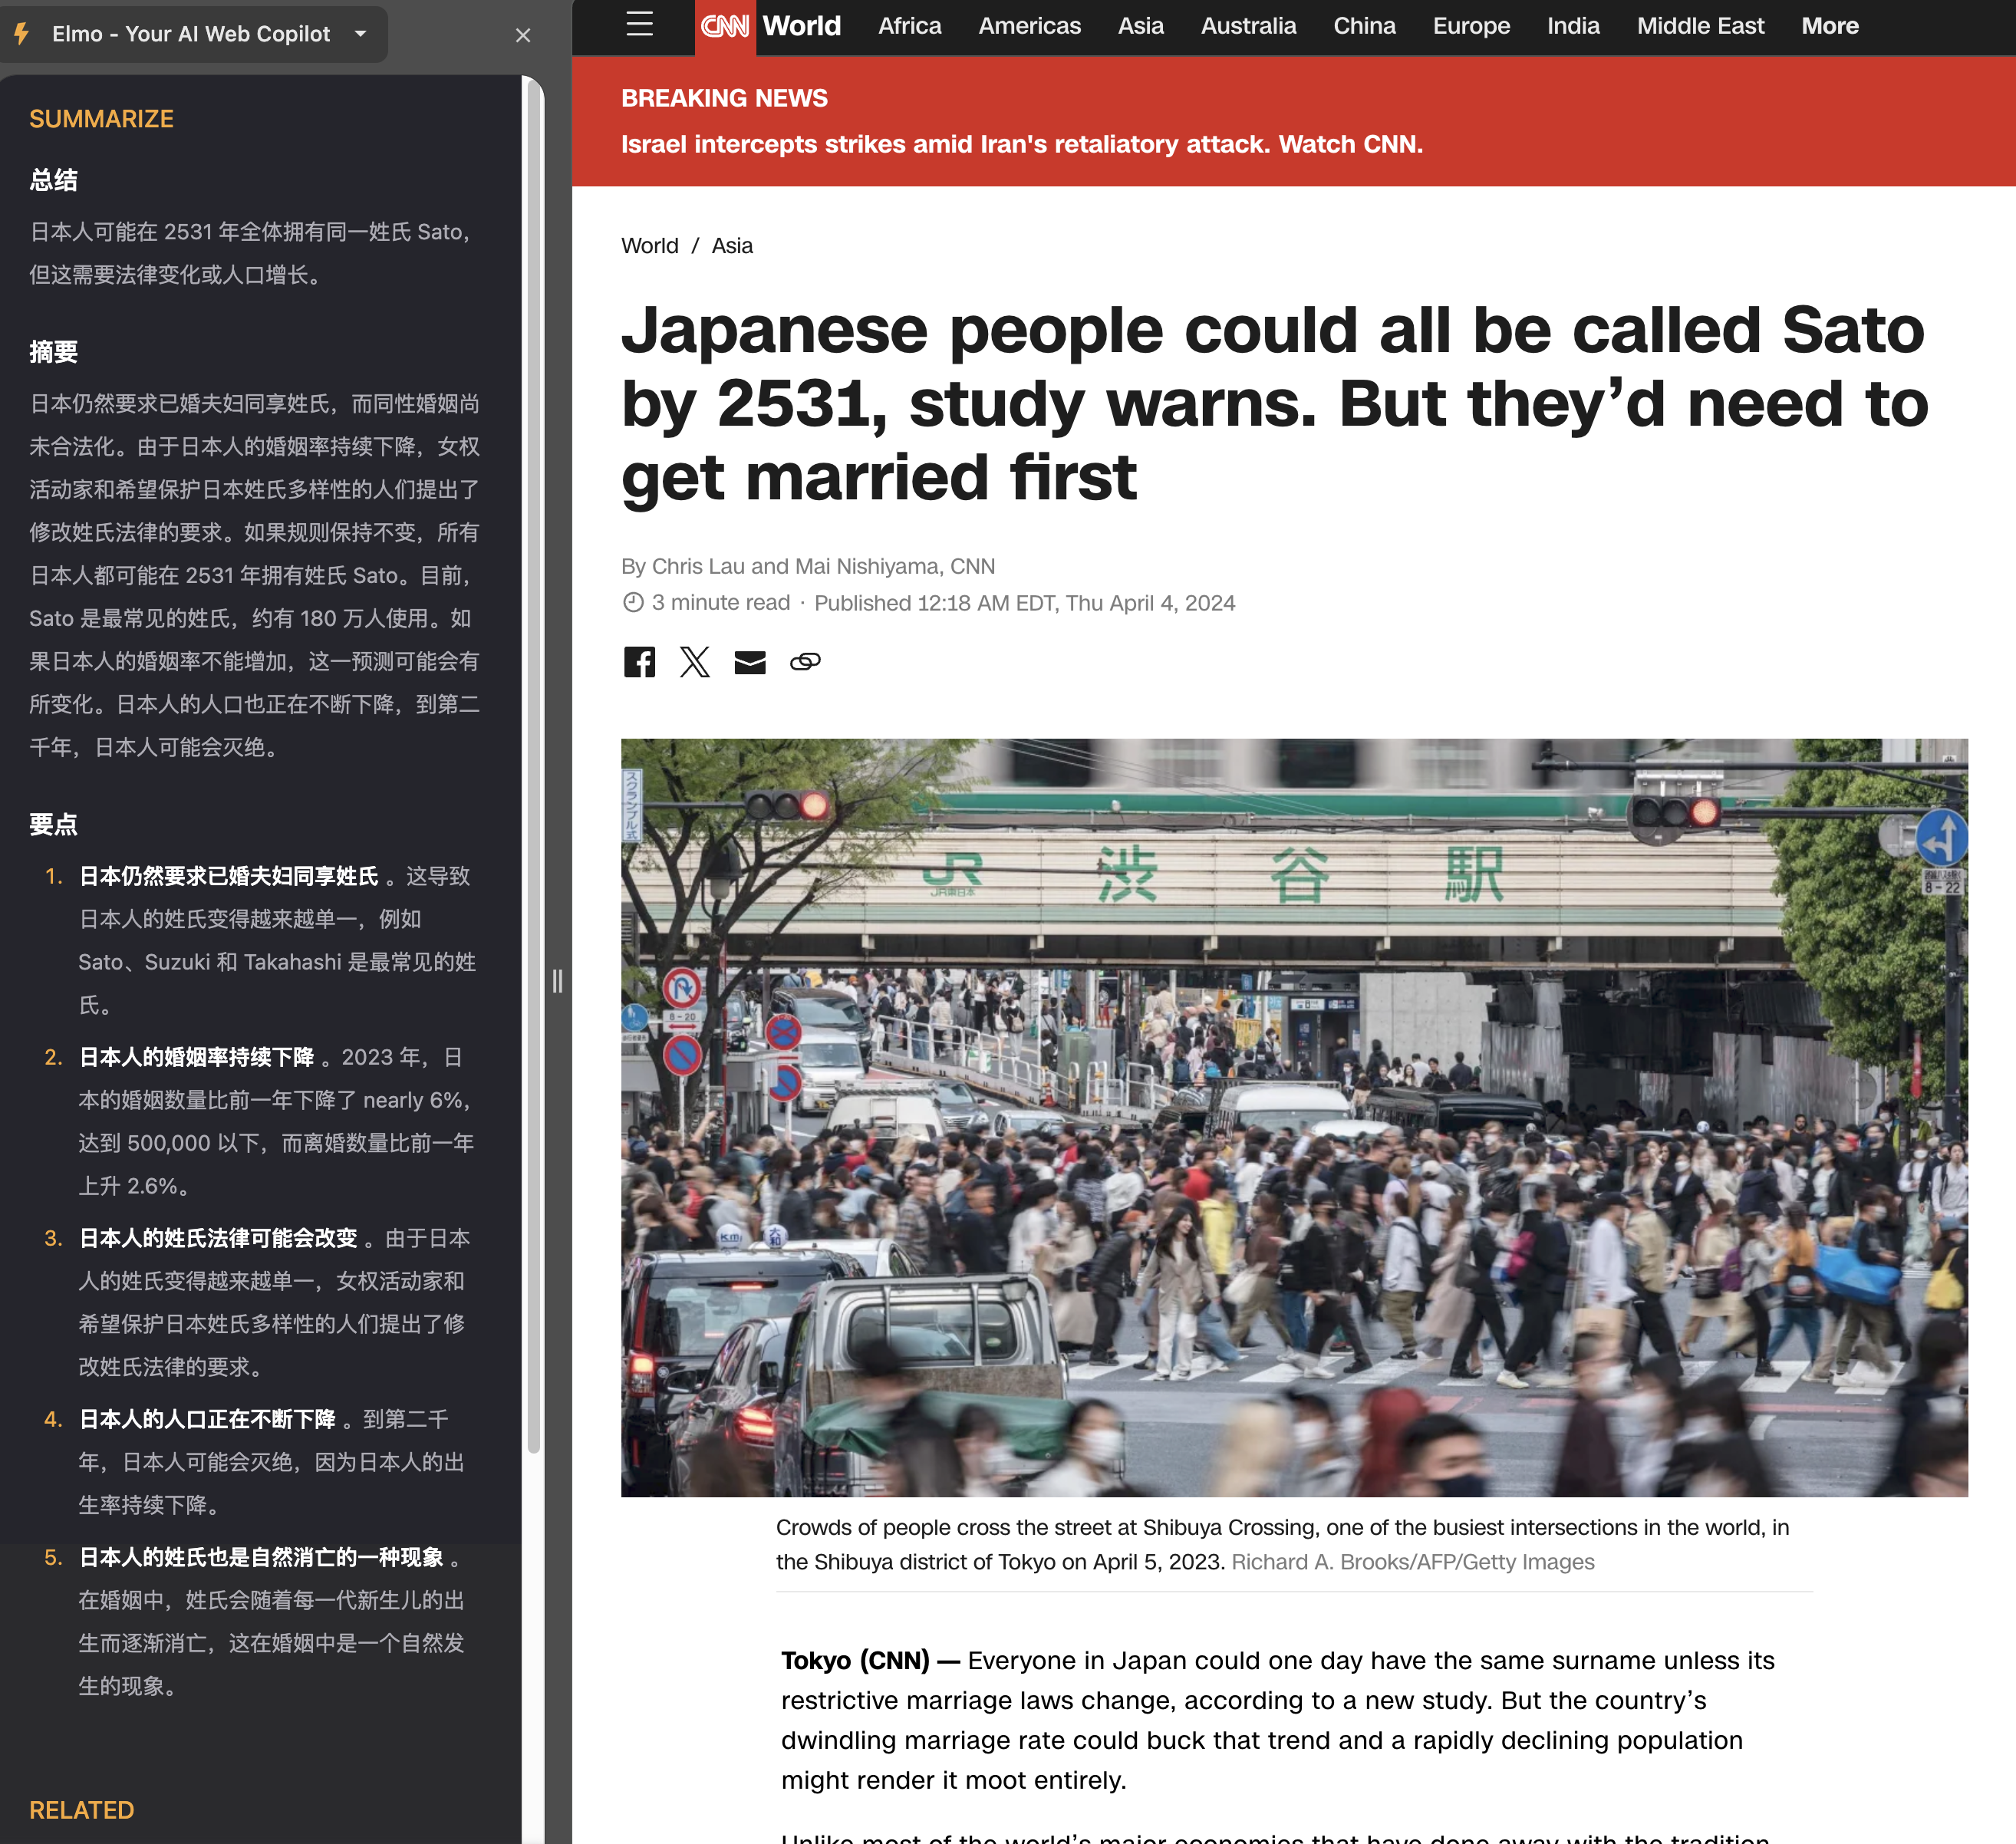Share article on Facebook
Viewport: 2016px width, 1844px height.
[639, 662]
